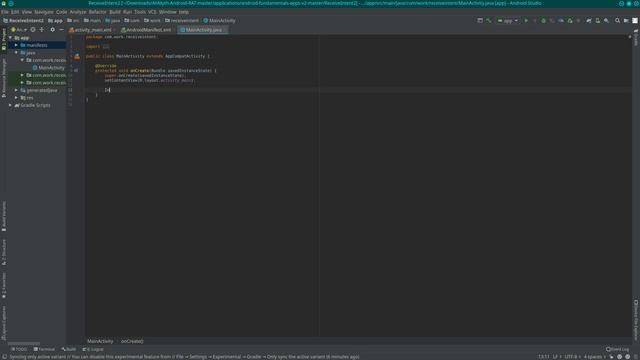Image resolution: width=640 pixels, height=360 pixels.
Task: Click the stop icon in the toolbar
Action: click(578, 20)
